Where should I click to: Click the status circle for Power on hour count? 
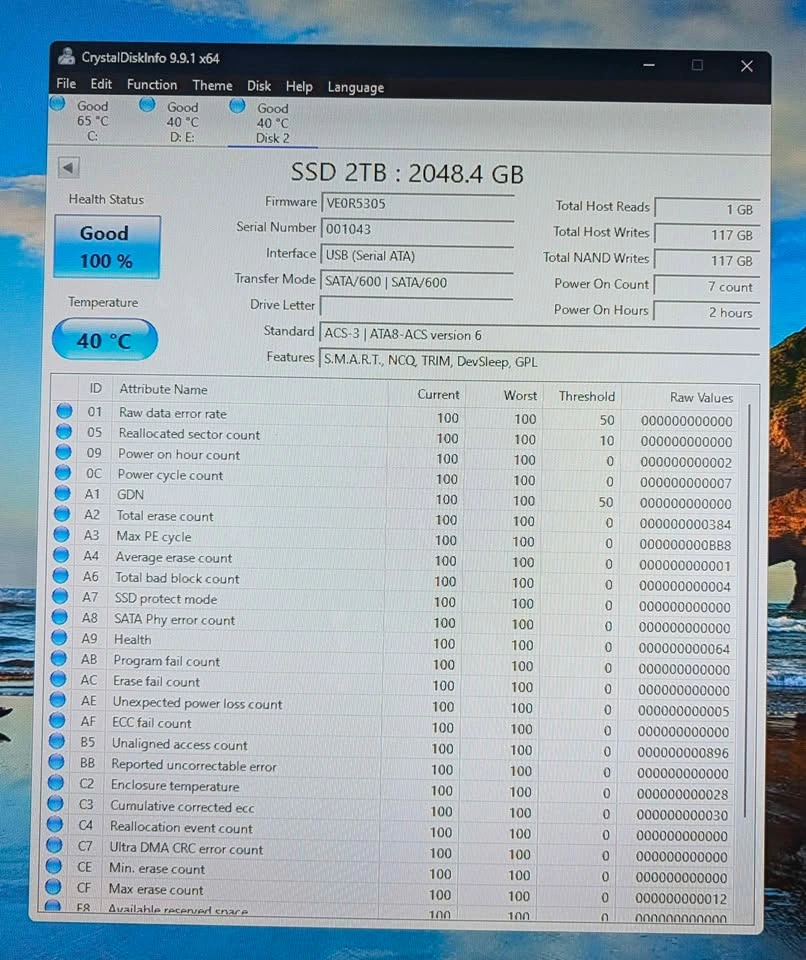[x=63, y=452]
